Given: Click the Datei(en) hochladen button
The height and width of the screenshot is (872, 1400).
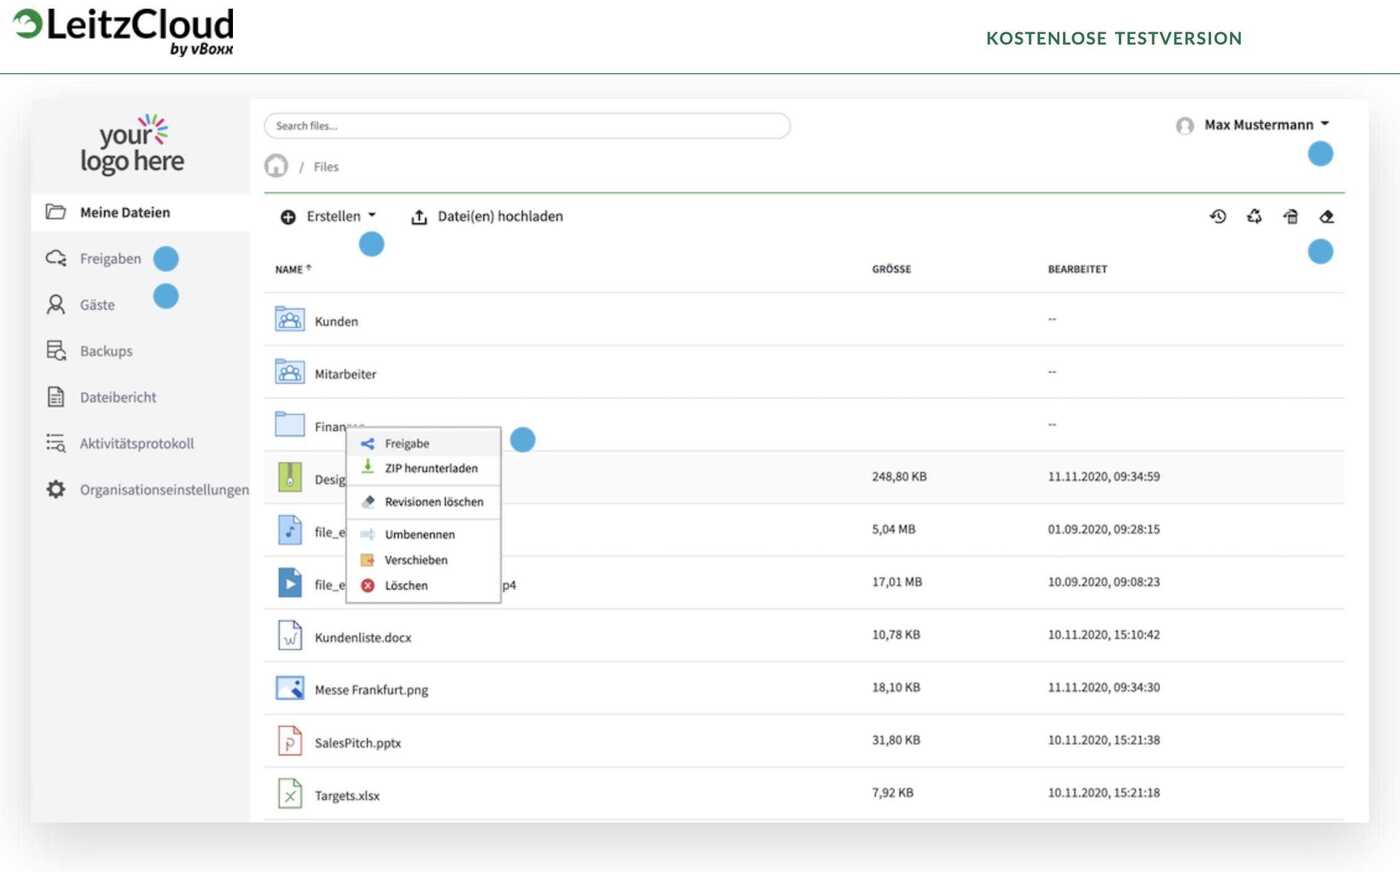Looking at the screenshot, I should pos(487,216).
